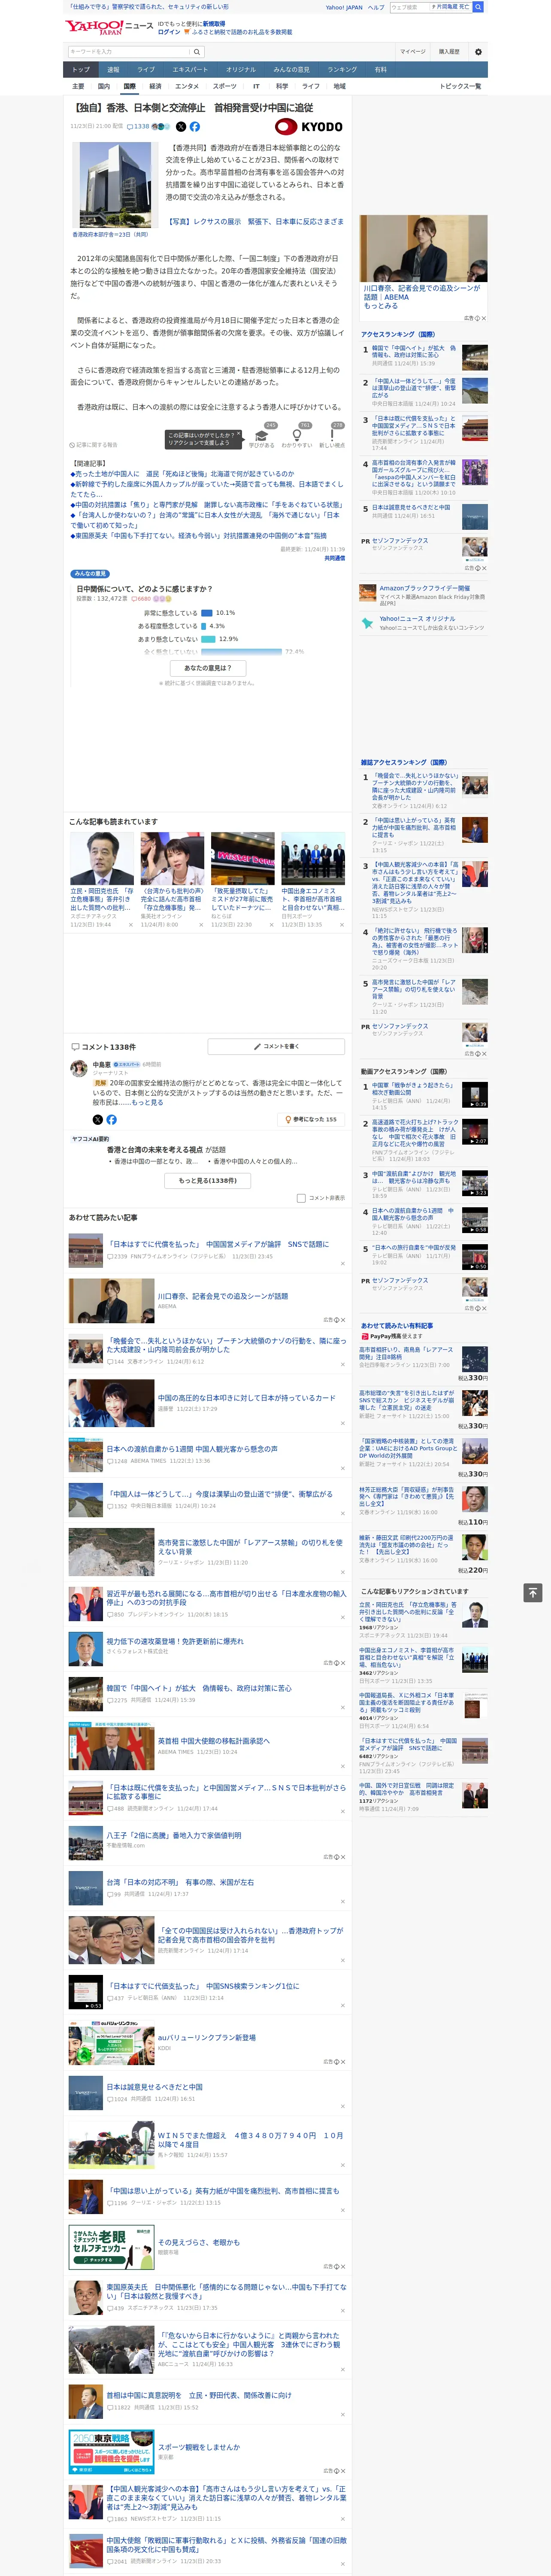551x2576 pixels.
Task: Click マイページ link
Action: [x=413, y=52]
